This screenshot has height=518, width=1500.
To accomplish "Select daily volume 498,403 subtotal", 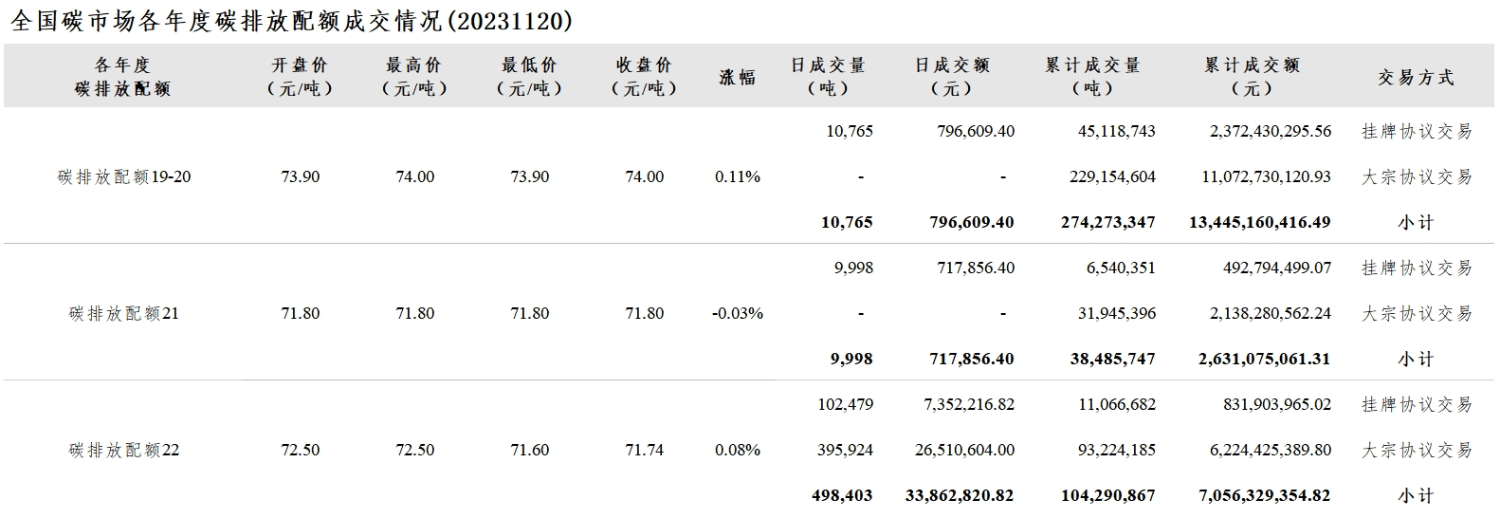I will coord(842,494).
